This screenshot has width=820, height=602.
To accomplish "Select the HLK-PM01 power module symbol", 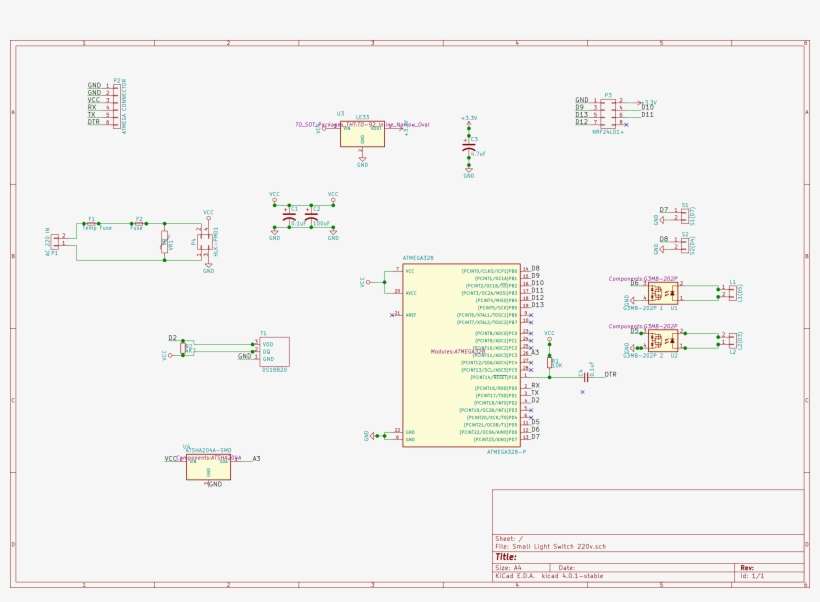I will [x=204, y=241].
